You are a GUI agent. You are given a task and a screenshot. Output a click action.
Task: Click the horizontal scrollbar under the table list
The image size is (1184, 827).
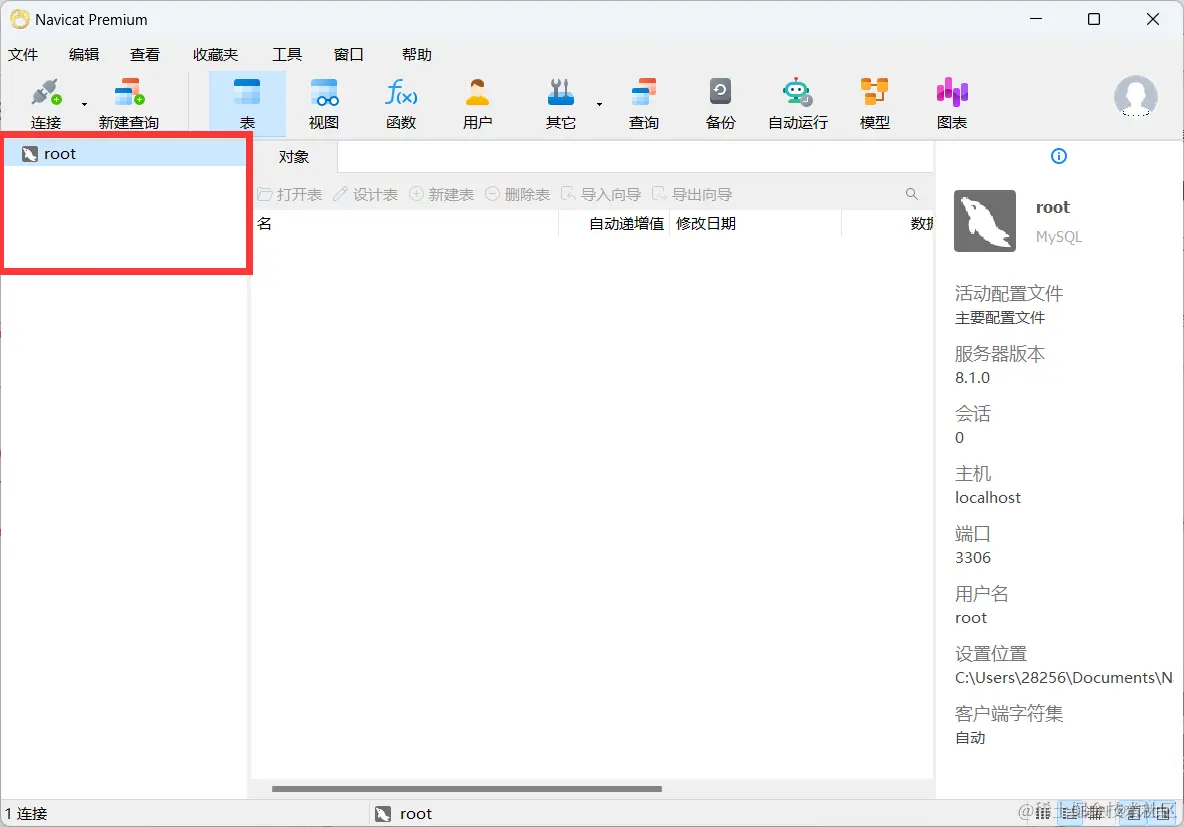click(x=467, y=788)
